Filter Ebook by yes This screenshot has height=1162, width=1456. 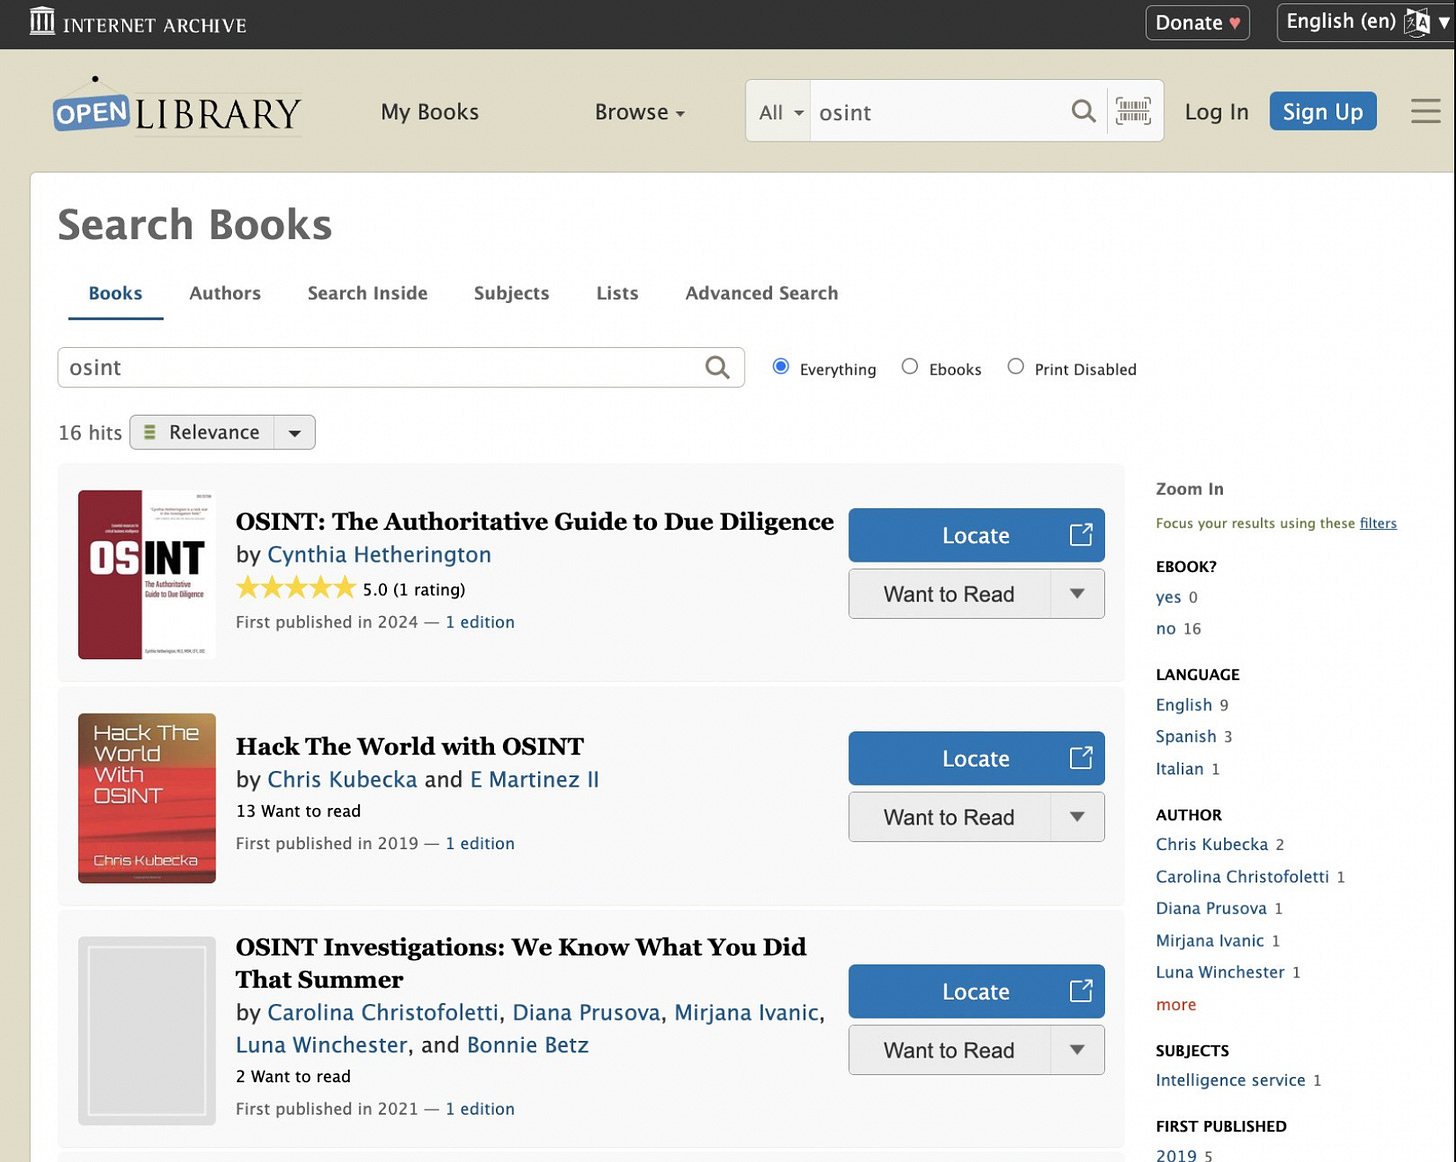[x=1168, y=597]
